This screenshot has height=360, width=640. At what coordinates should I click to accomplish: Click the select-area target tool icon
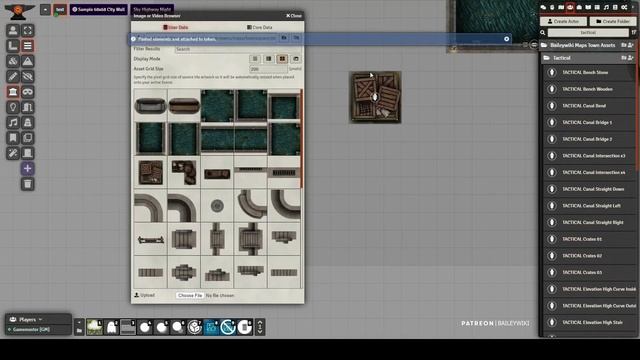[27, 31]
